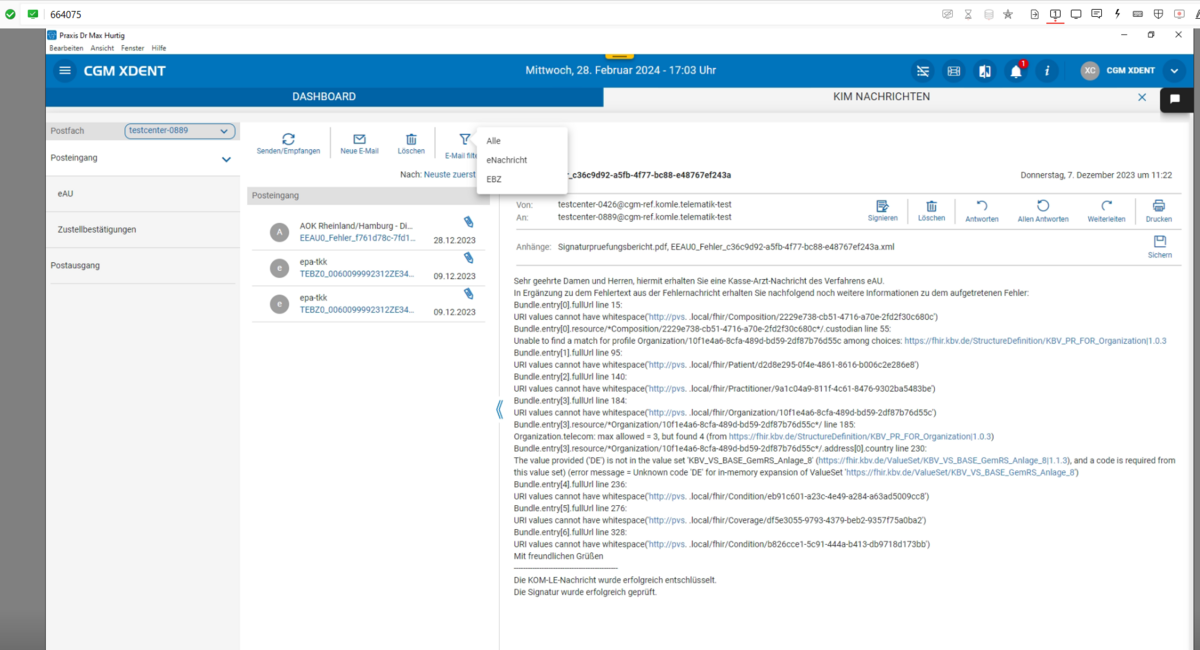Screen dimensions: 1200x650
Task: Switch to the KIM NACHRICHTEN tab
Action: 882,97
